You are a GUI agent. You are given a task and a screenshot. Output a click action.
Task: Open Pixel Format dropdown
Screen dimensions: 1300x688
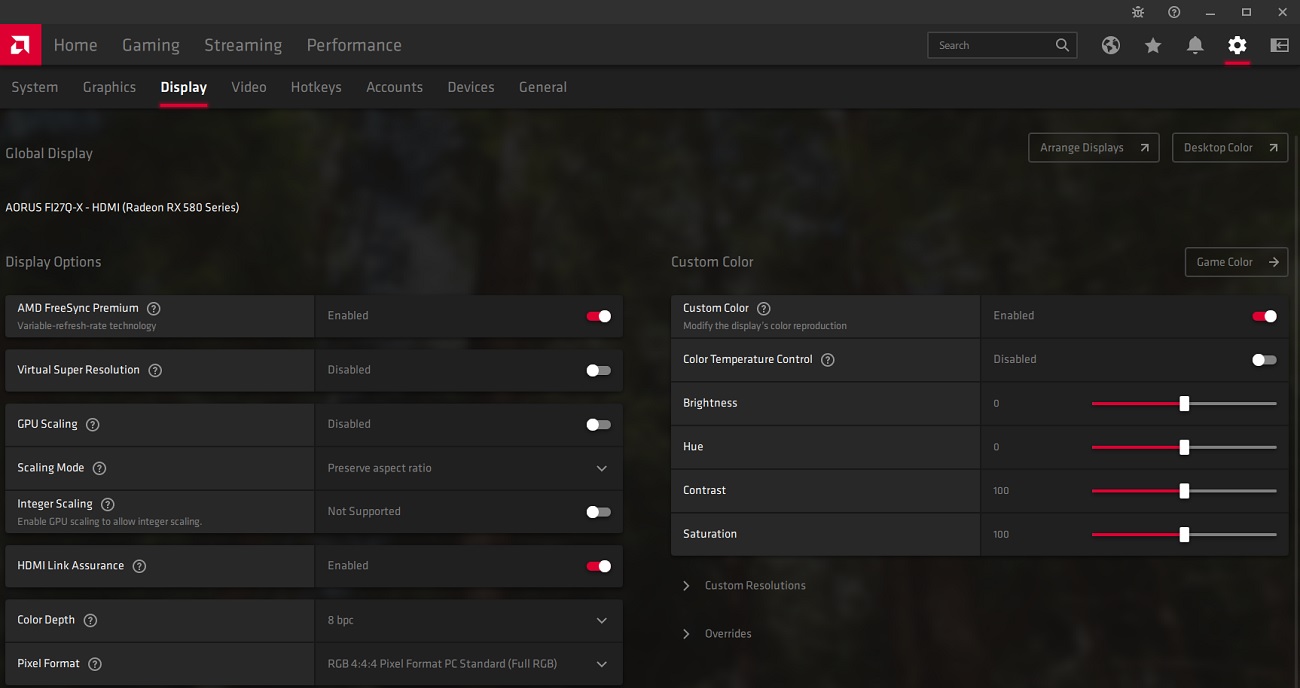coord(469,664)
